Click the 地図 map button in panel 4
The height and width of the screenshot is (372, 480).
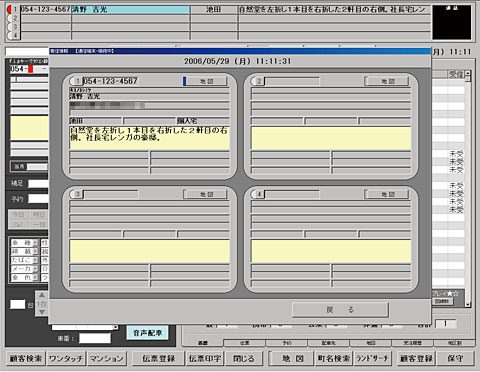(387, 194)
